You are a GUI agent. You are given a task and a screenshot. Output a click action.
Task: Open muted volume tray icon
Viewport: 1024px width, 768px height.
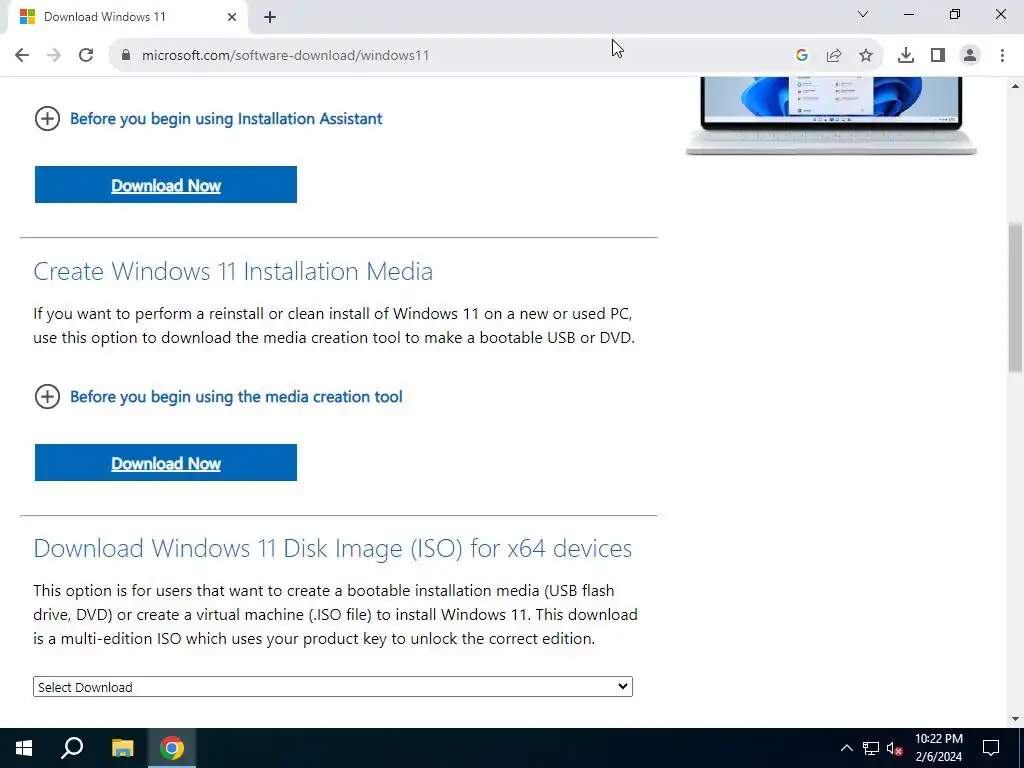point(895,748)
